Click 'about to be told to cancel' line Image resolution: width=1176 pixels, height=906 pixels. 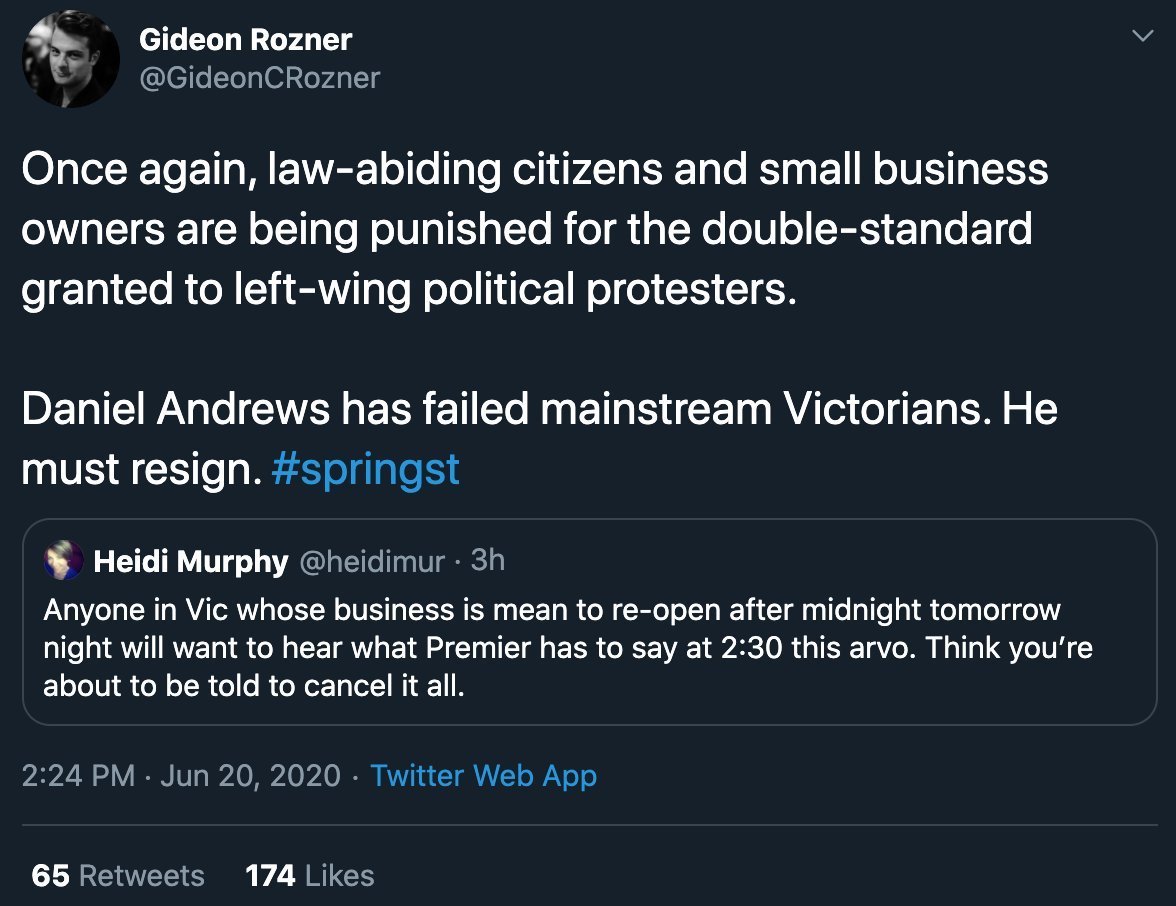254,688
